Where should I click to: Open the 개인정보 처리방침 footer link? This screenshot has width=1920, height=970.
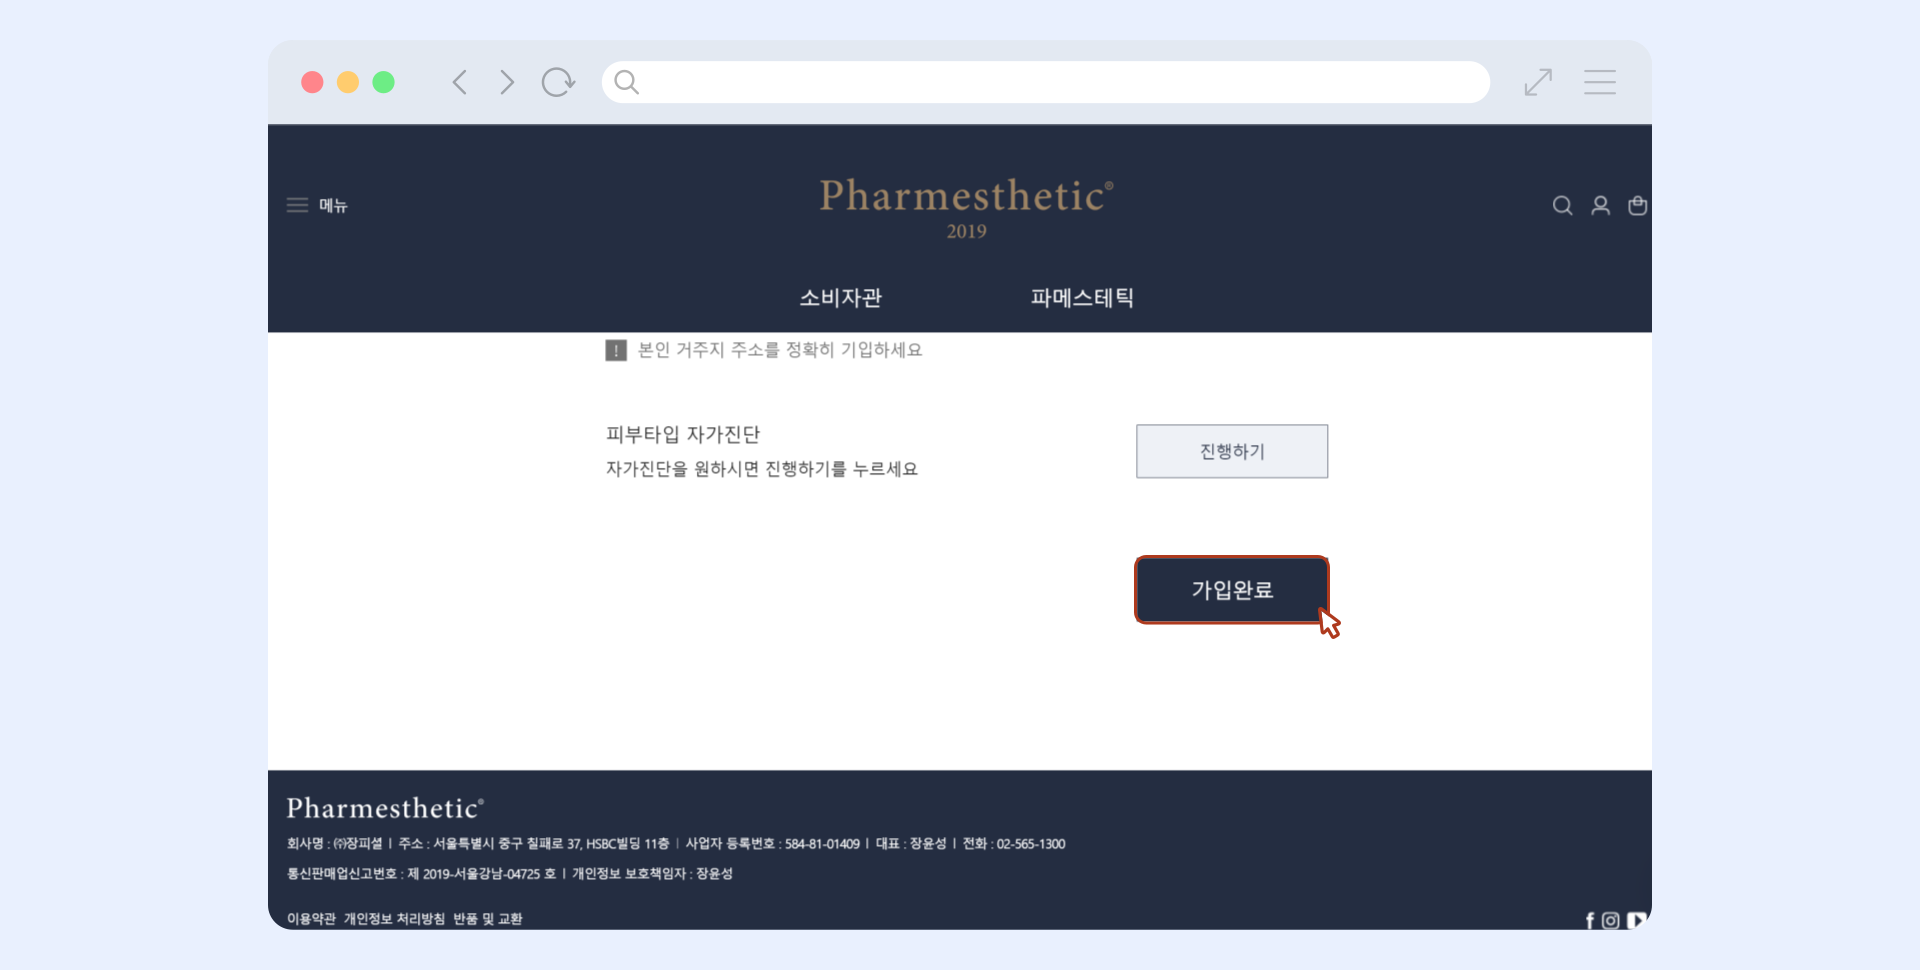pyautogui.click(x=394, y=919)
